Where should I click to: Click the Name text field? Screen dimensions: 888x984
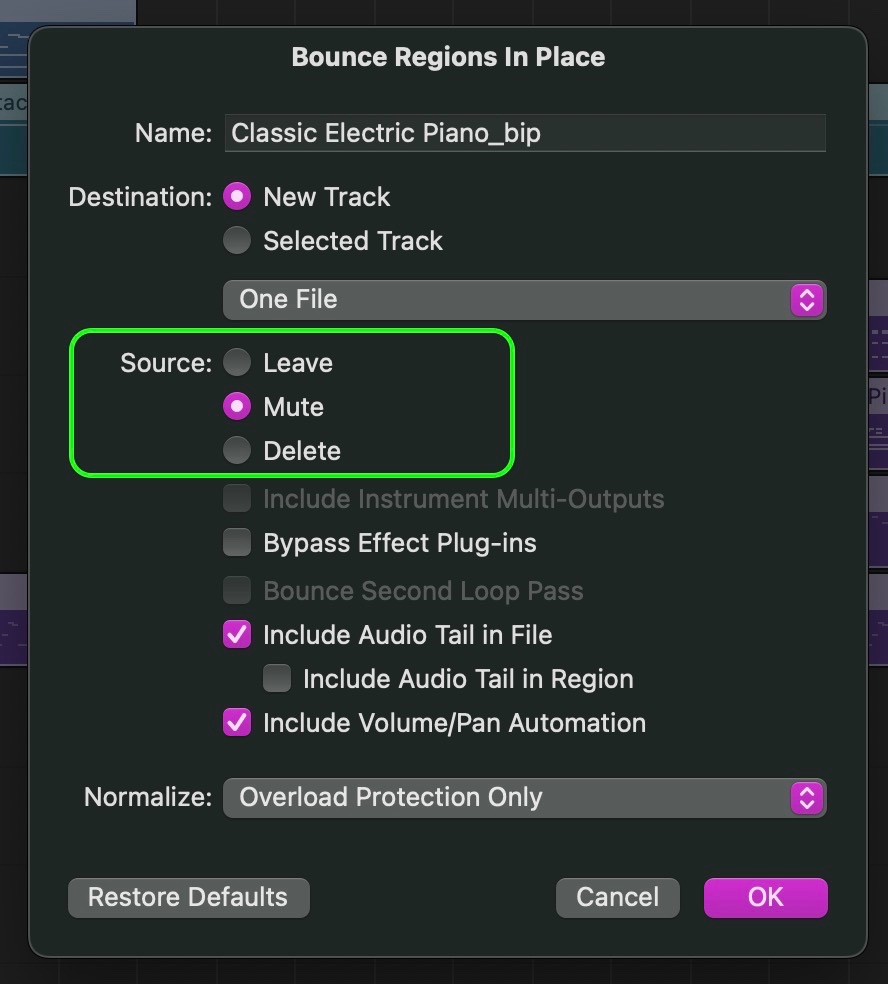(x=526, y=133)
